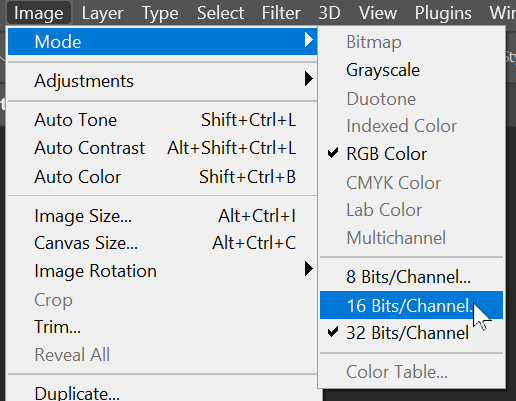The width and height of the screenshot is (516, 401).
Task: Expand the Mode submenu arrow
Action: point(309,40)
